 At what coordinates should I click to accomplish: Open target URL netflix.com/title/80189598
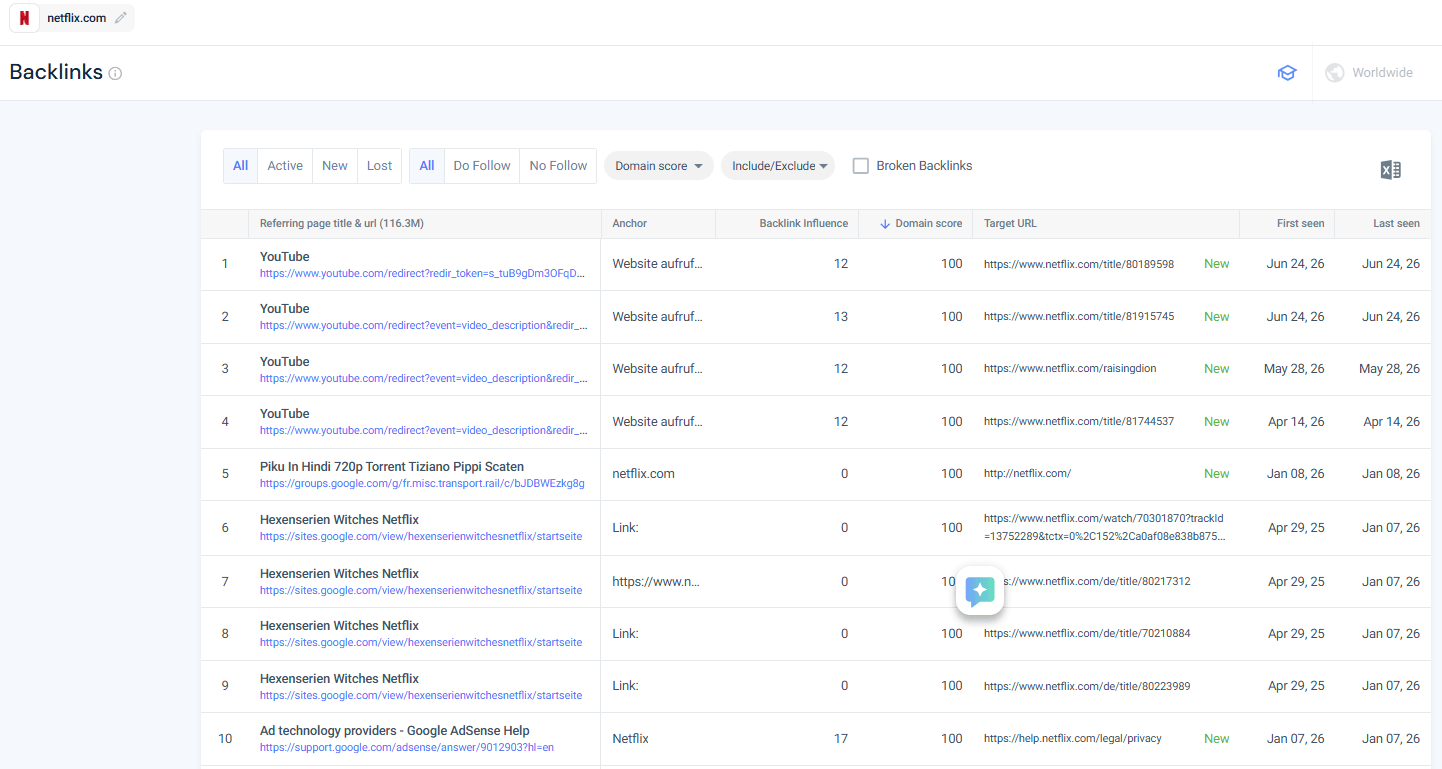tap(1079, 264)
